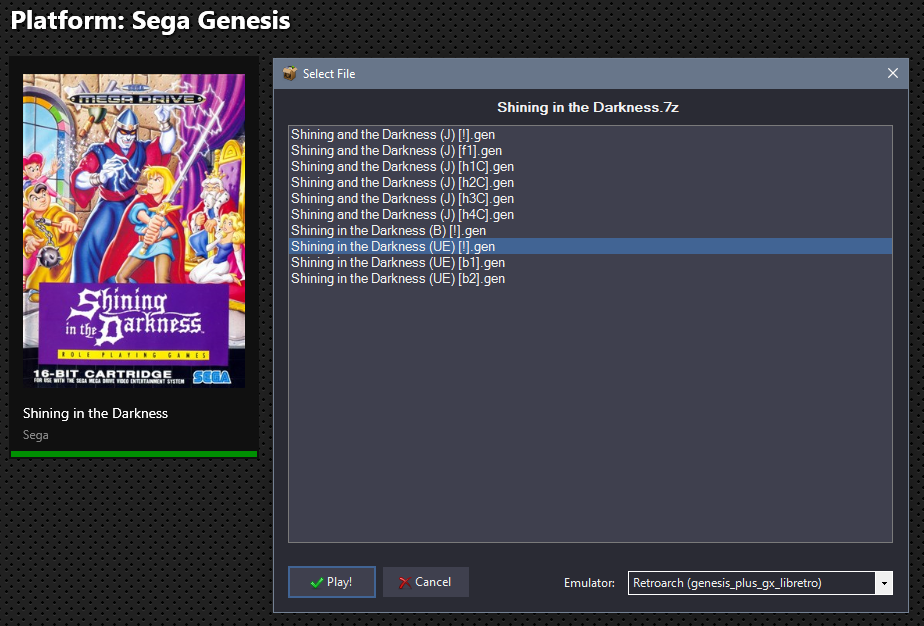The image size is (924, 626).
Task: Click the Shining in the Darkness box art
Action: click(134, 230)
